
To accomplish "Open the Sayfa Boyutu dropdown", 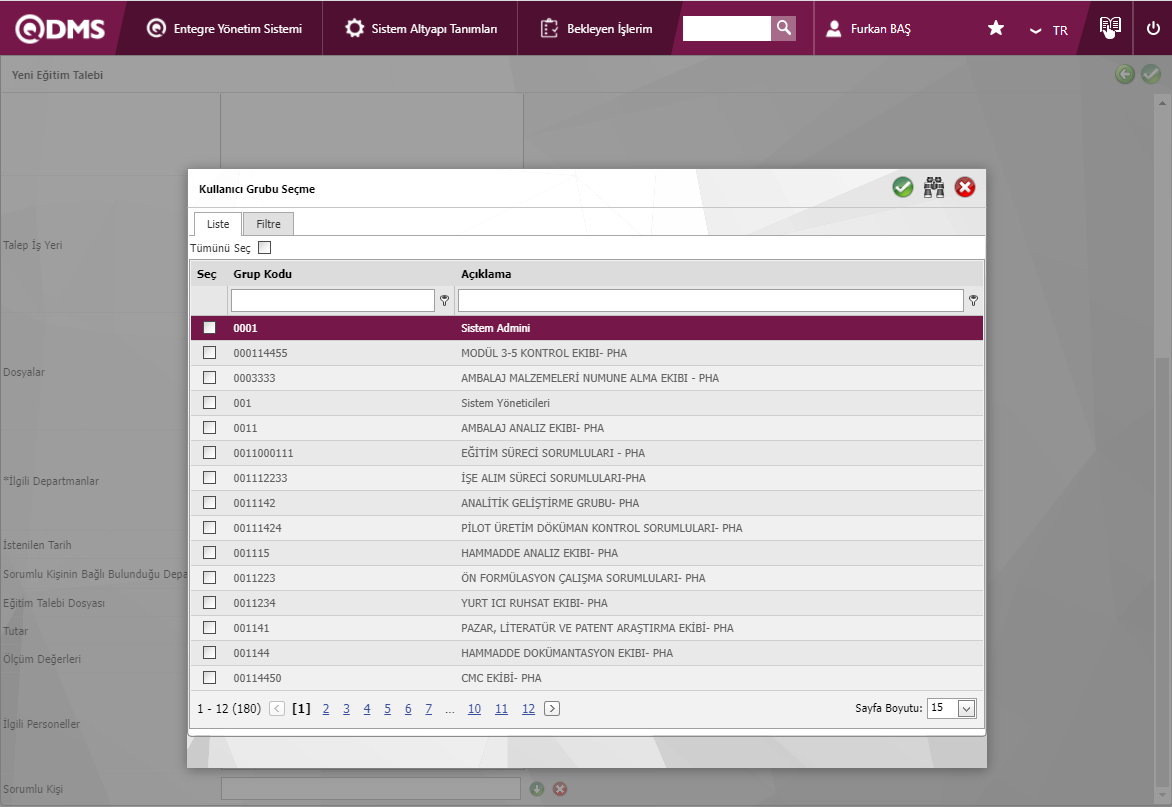I will [966, 708].
